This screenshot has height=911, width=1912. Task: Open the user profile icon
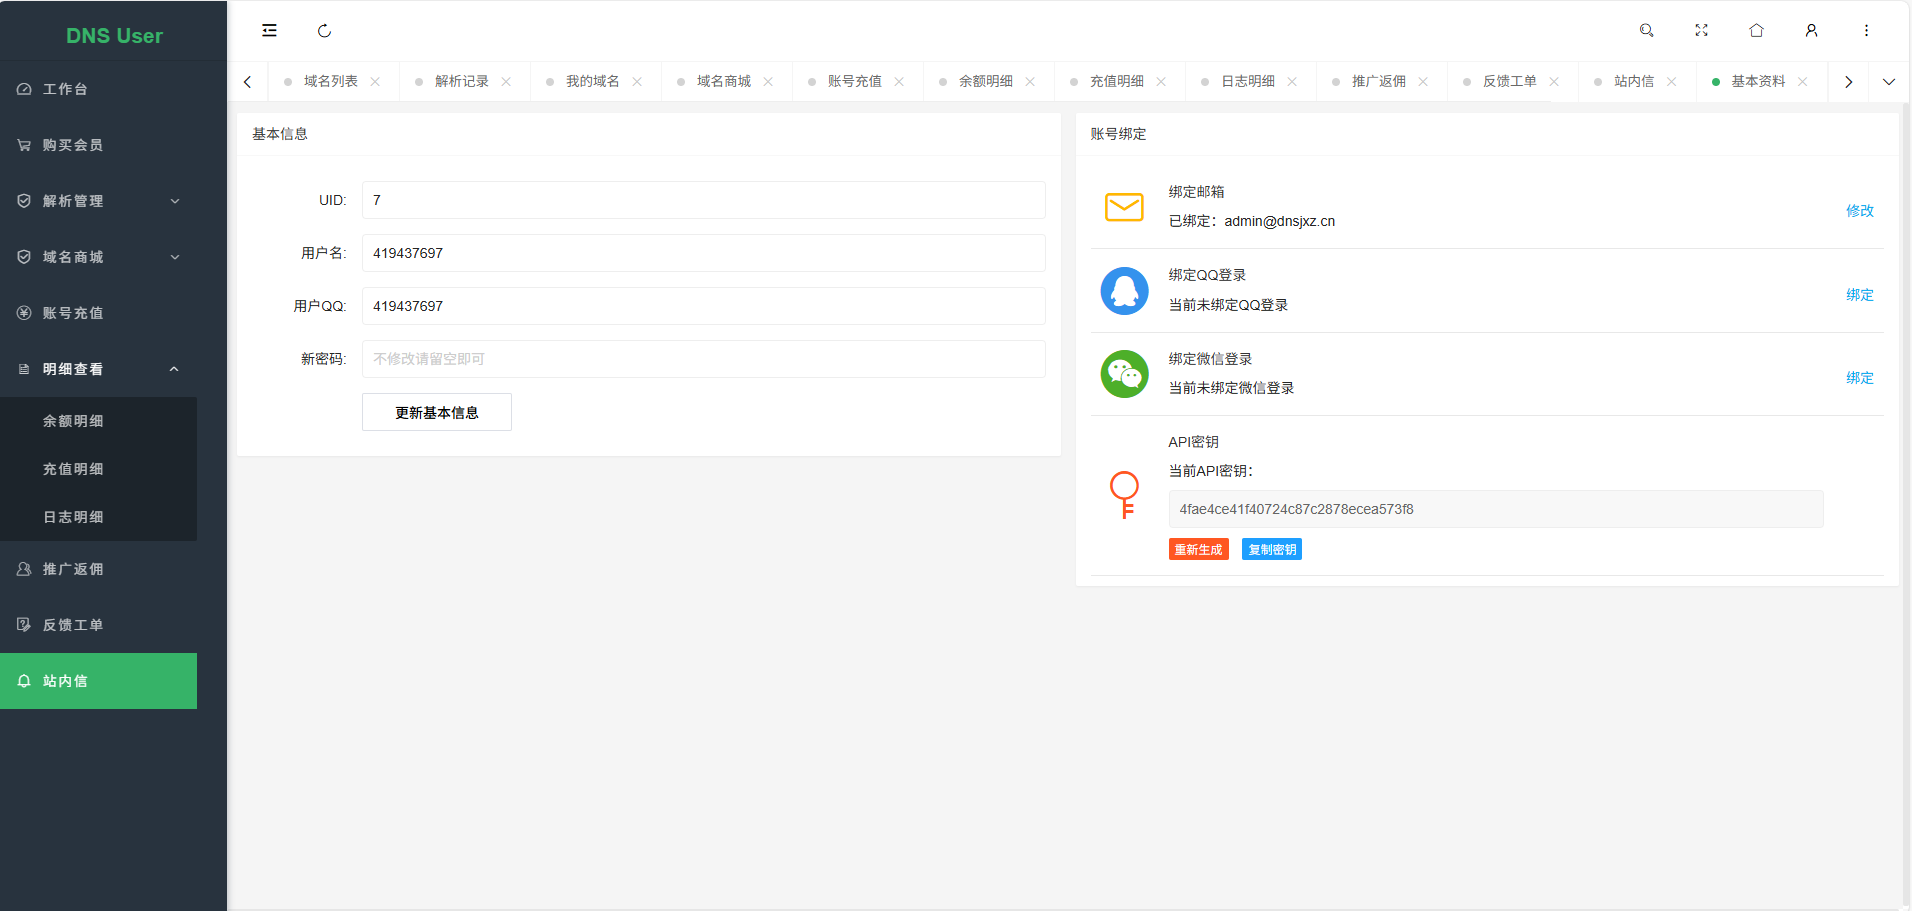[x=1811, y=31]
